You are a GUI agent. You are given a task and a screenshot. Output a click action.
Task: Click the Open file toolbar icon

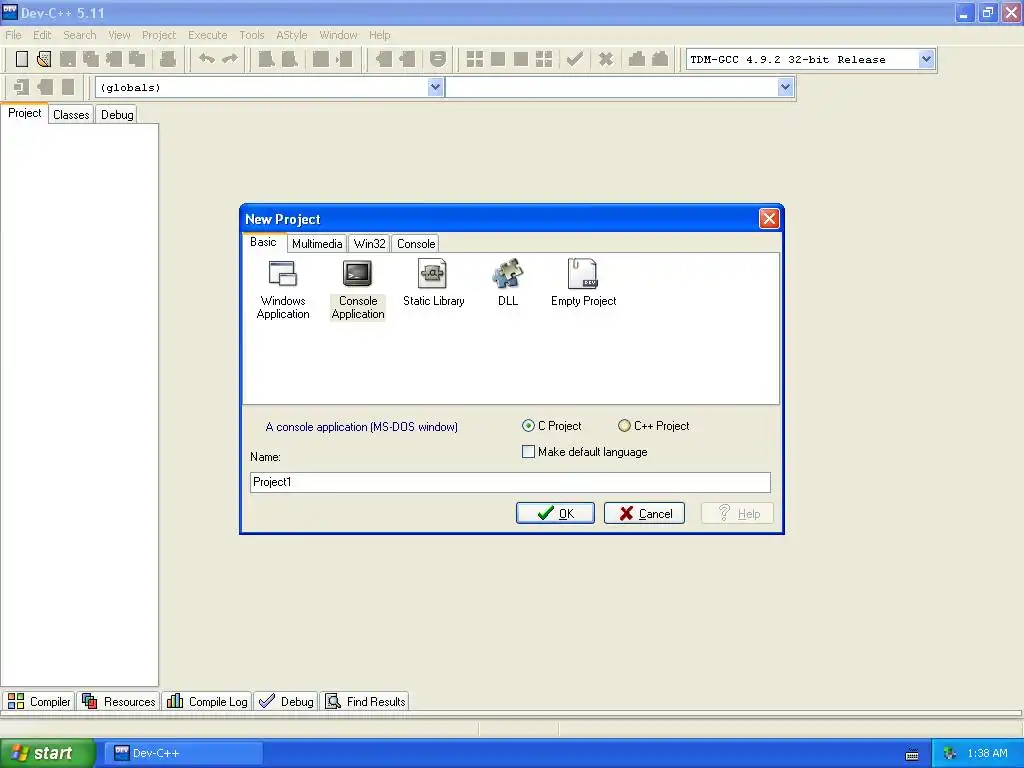tap(44, 59)
